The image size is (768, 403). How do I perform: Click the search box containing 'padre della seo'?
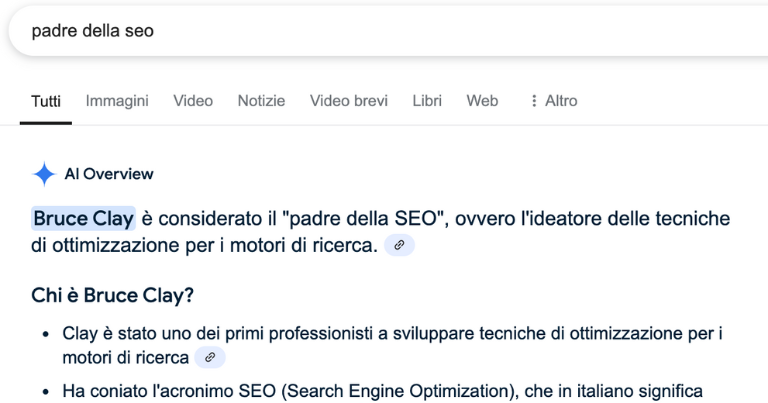(389, 31)
